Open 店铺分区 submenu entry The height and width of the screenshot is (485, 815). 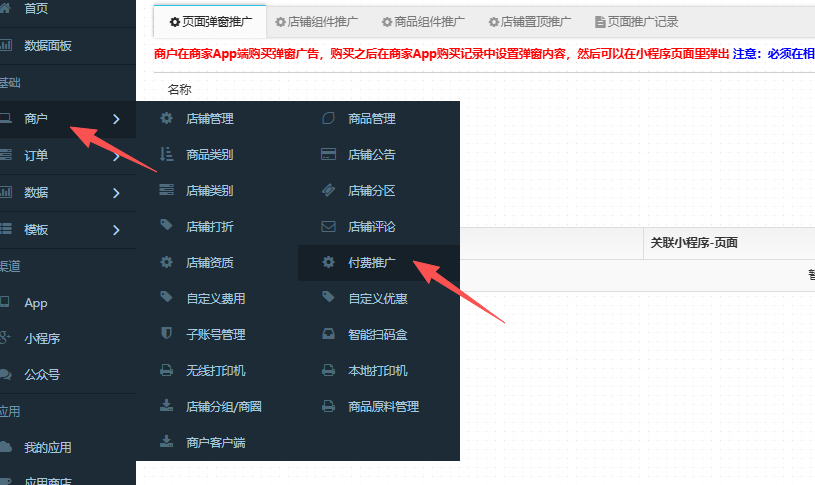point(372,190)
